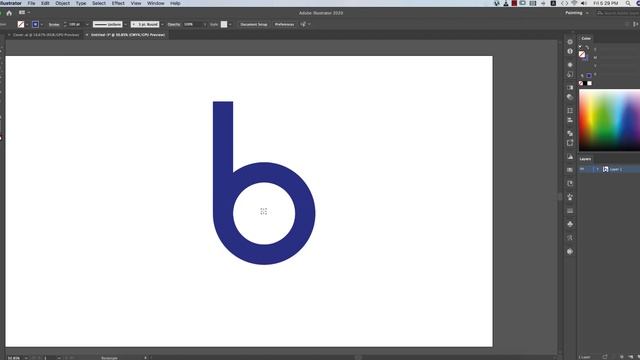
Task: Click the stroke weight stepper arrows
Action: coord(65,24)
